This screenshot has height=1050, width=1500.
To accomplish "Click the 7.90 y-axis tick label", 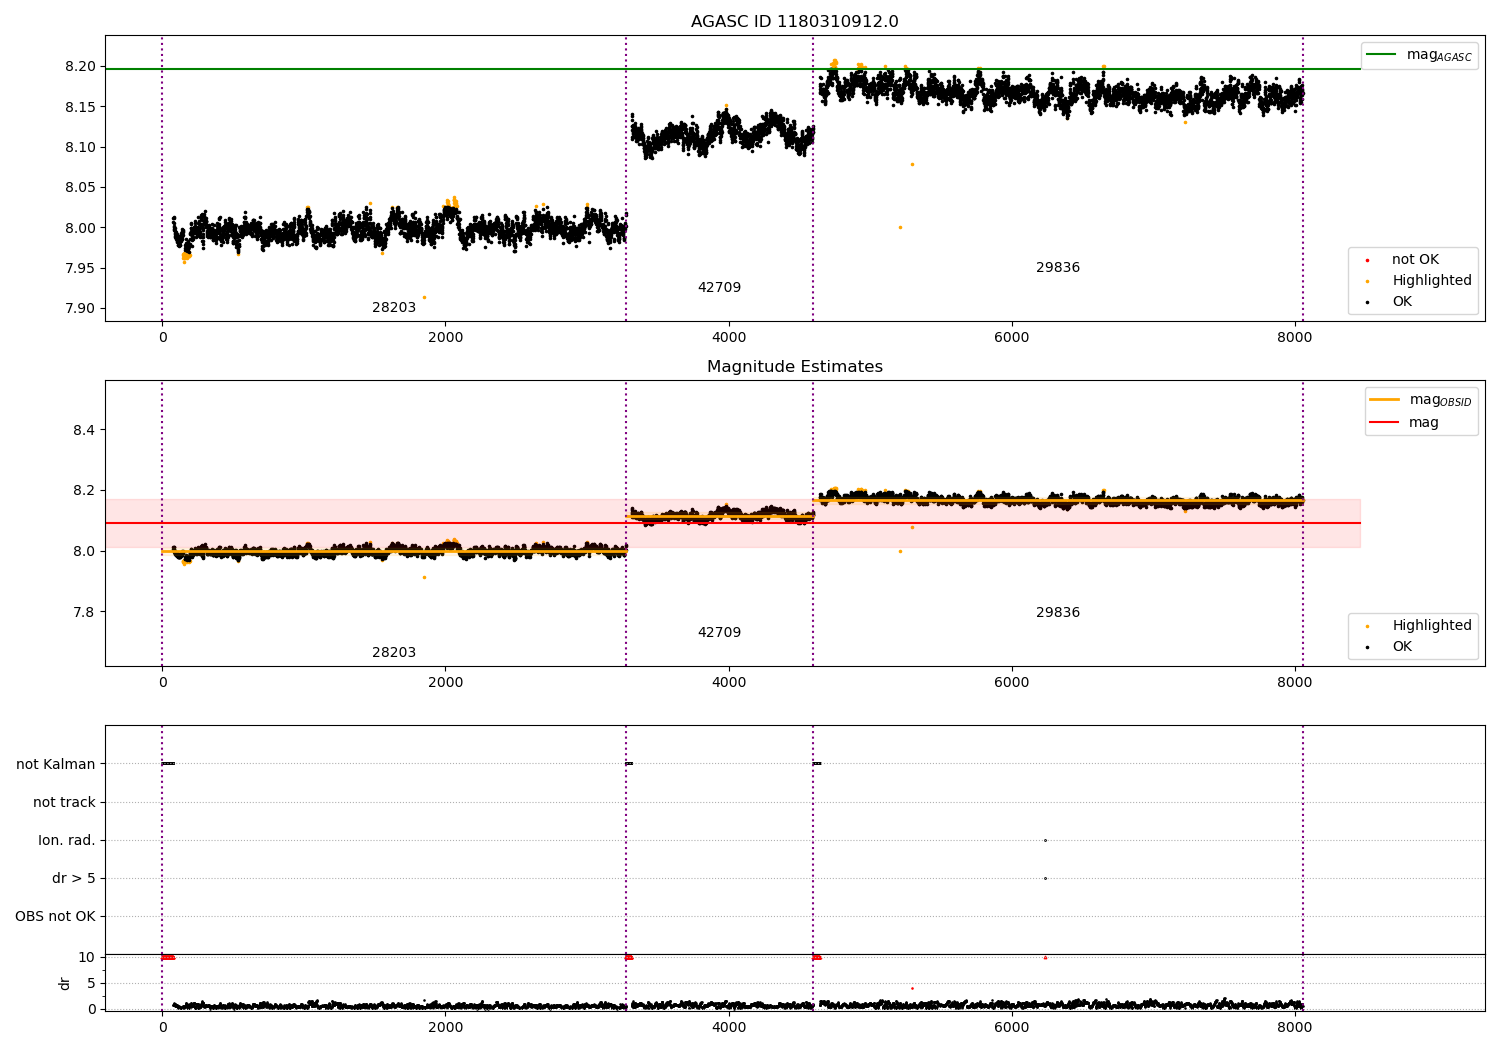I will [81, 309].
